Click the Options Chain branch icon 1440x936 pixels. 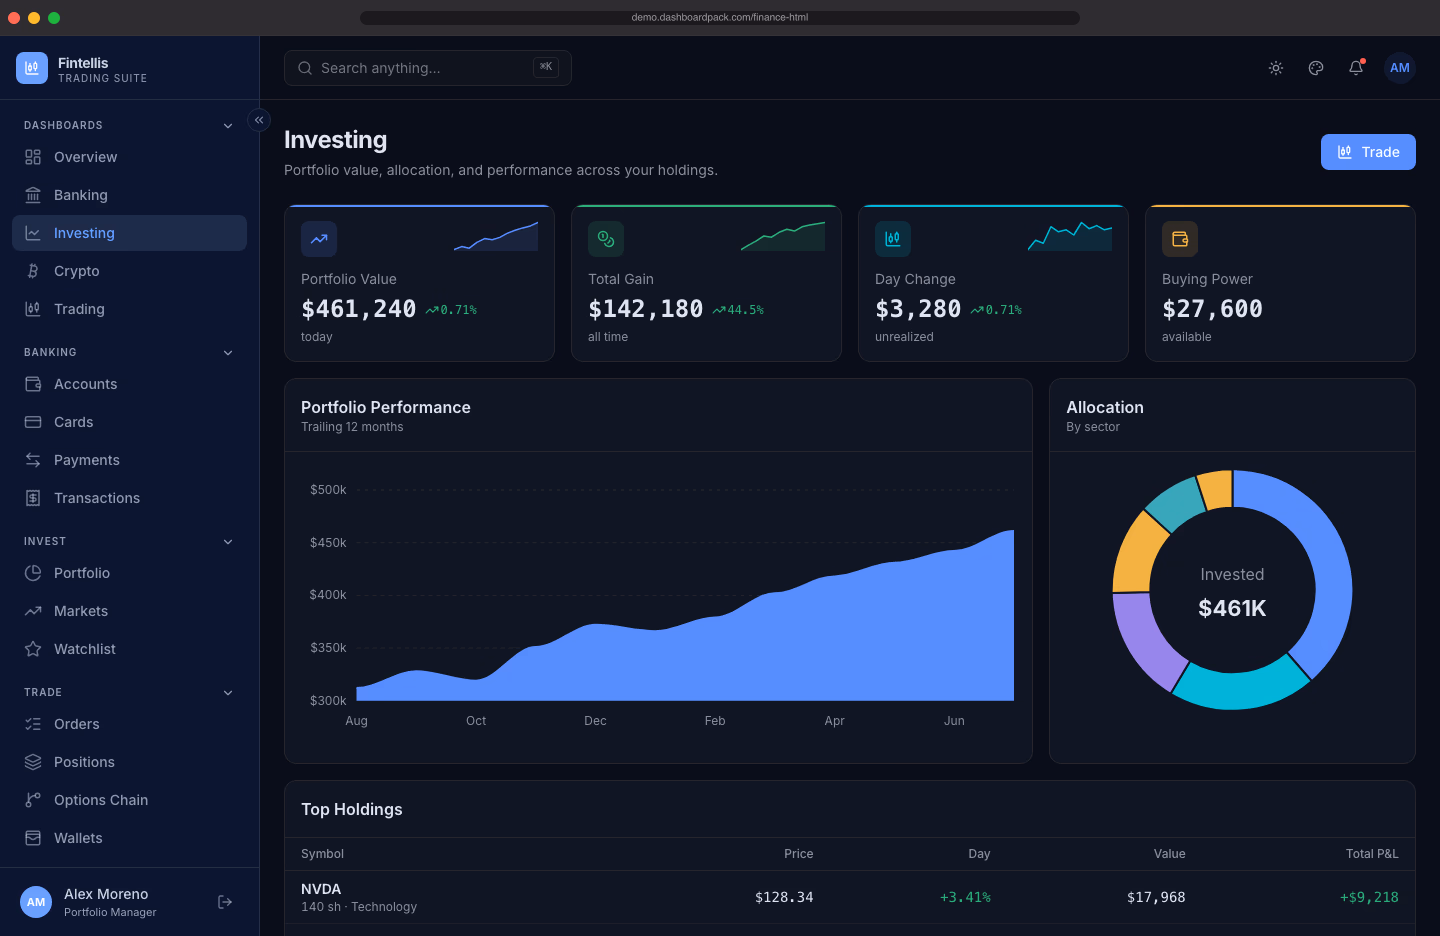pyautogui.click(x=33, y=800)
